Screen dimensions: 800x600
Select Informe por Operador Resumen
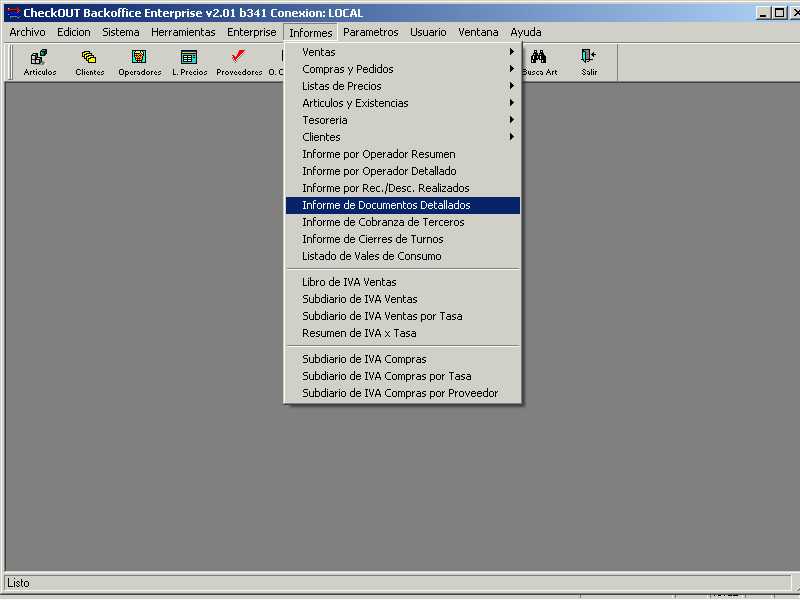pos(403,154)
